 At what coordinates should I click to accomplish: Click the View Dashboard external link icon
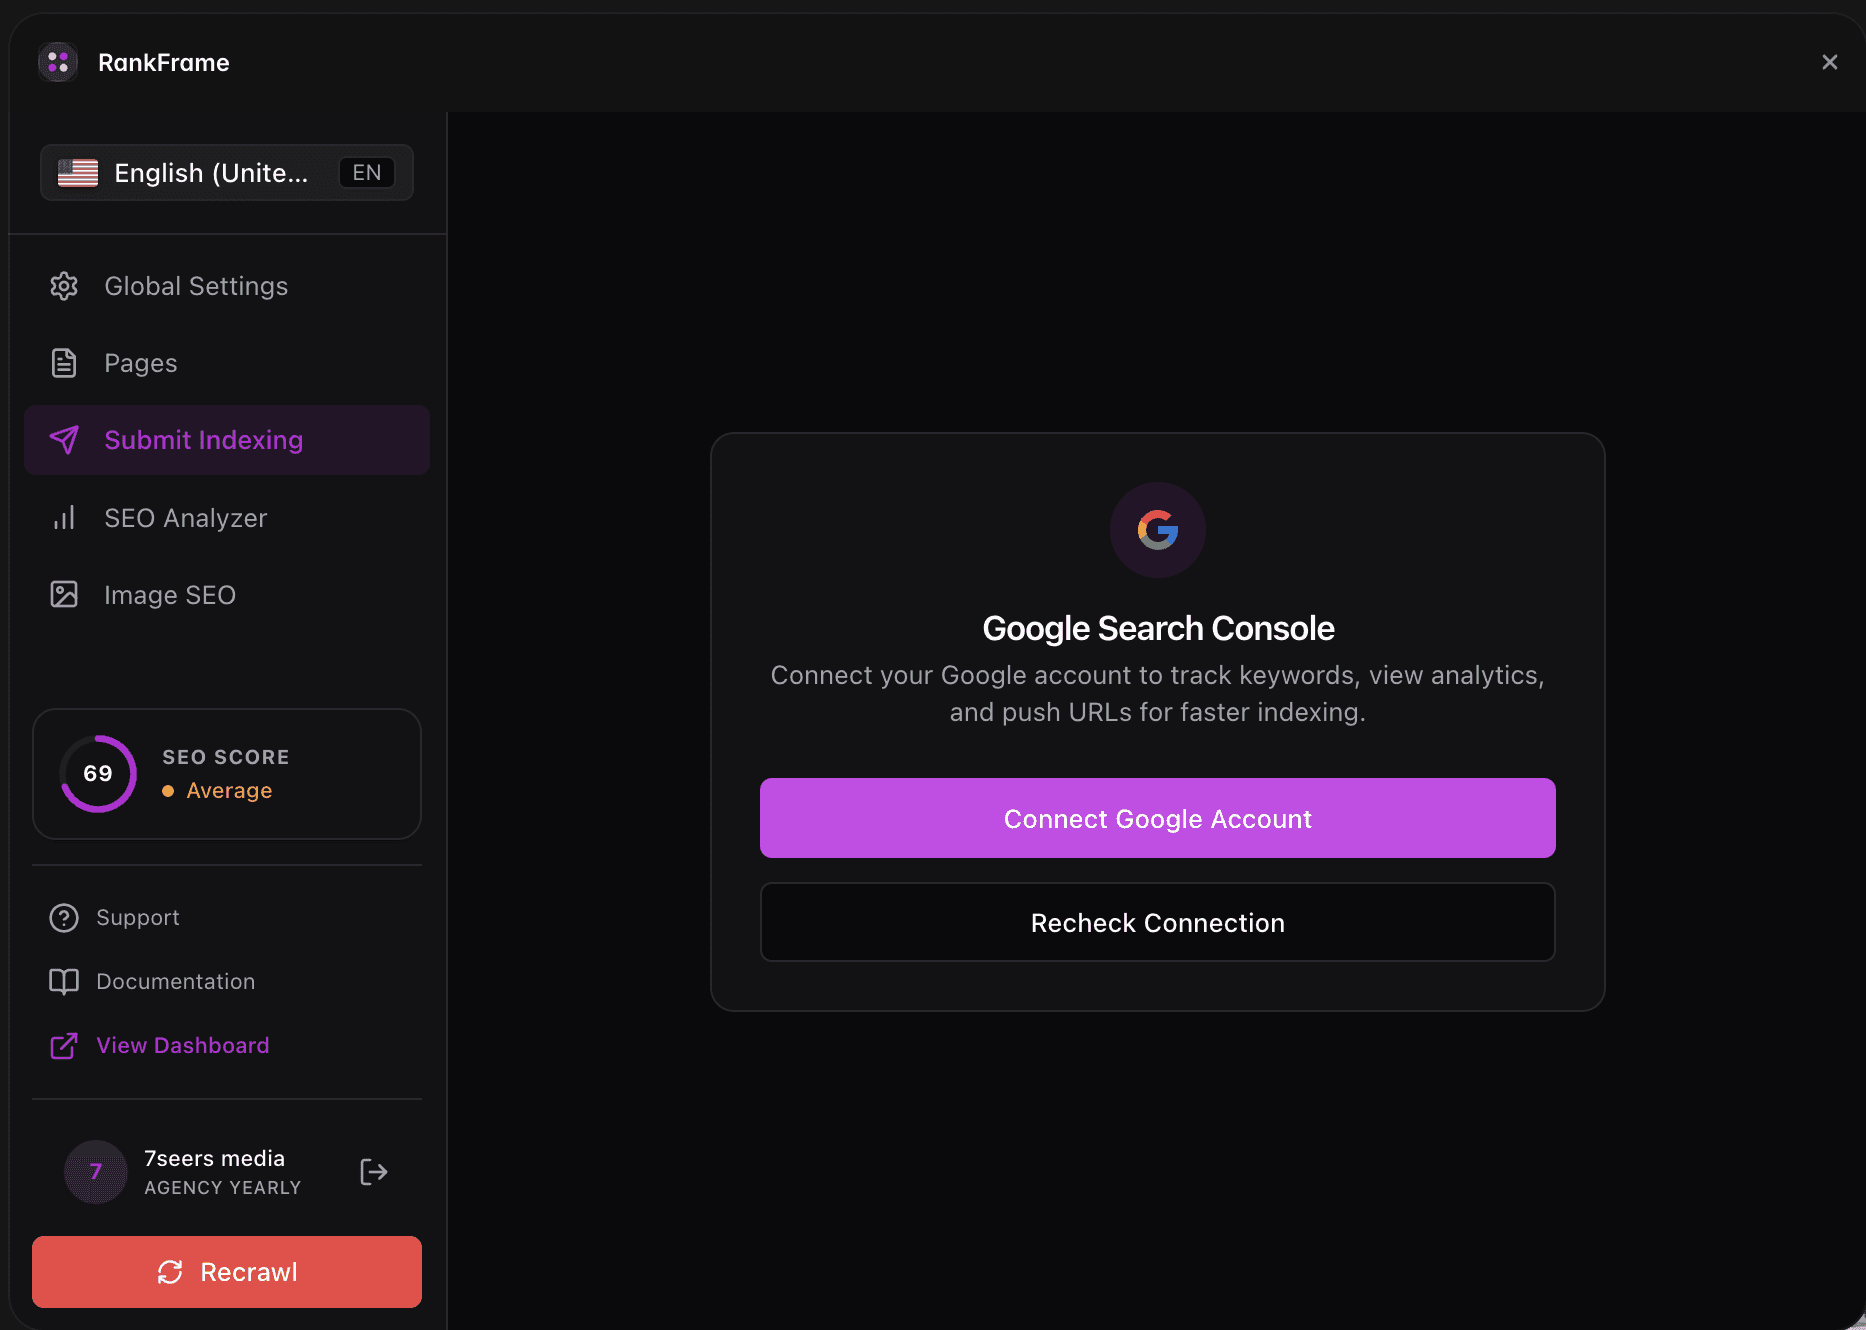64,1046
